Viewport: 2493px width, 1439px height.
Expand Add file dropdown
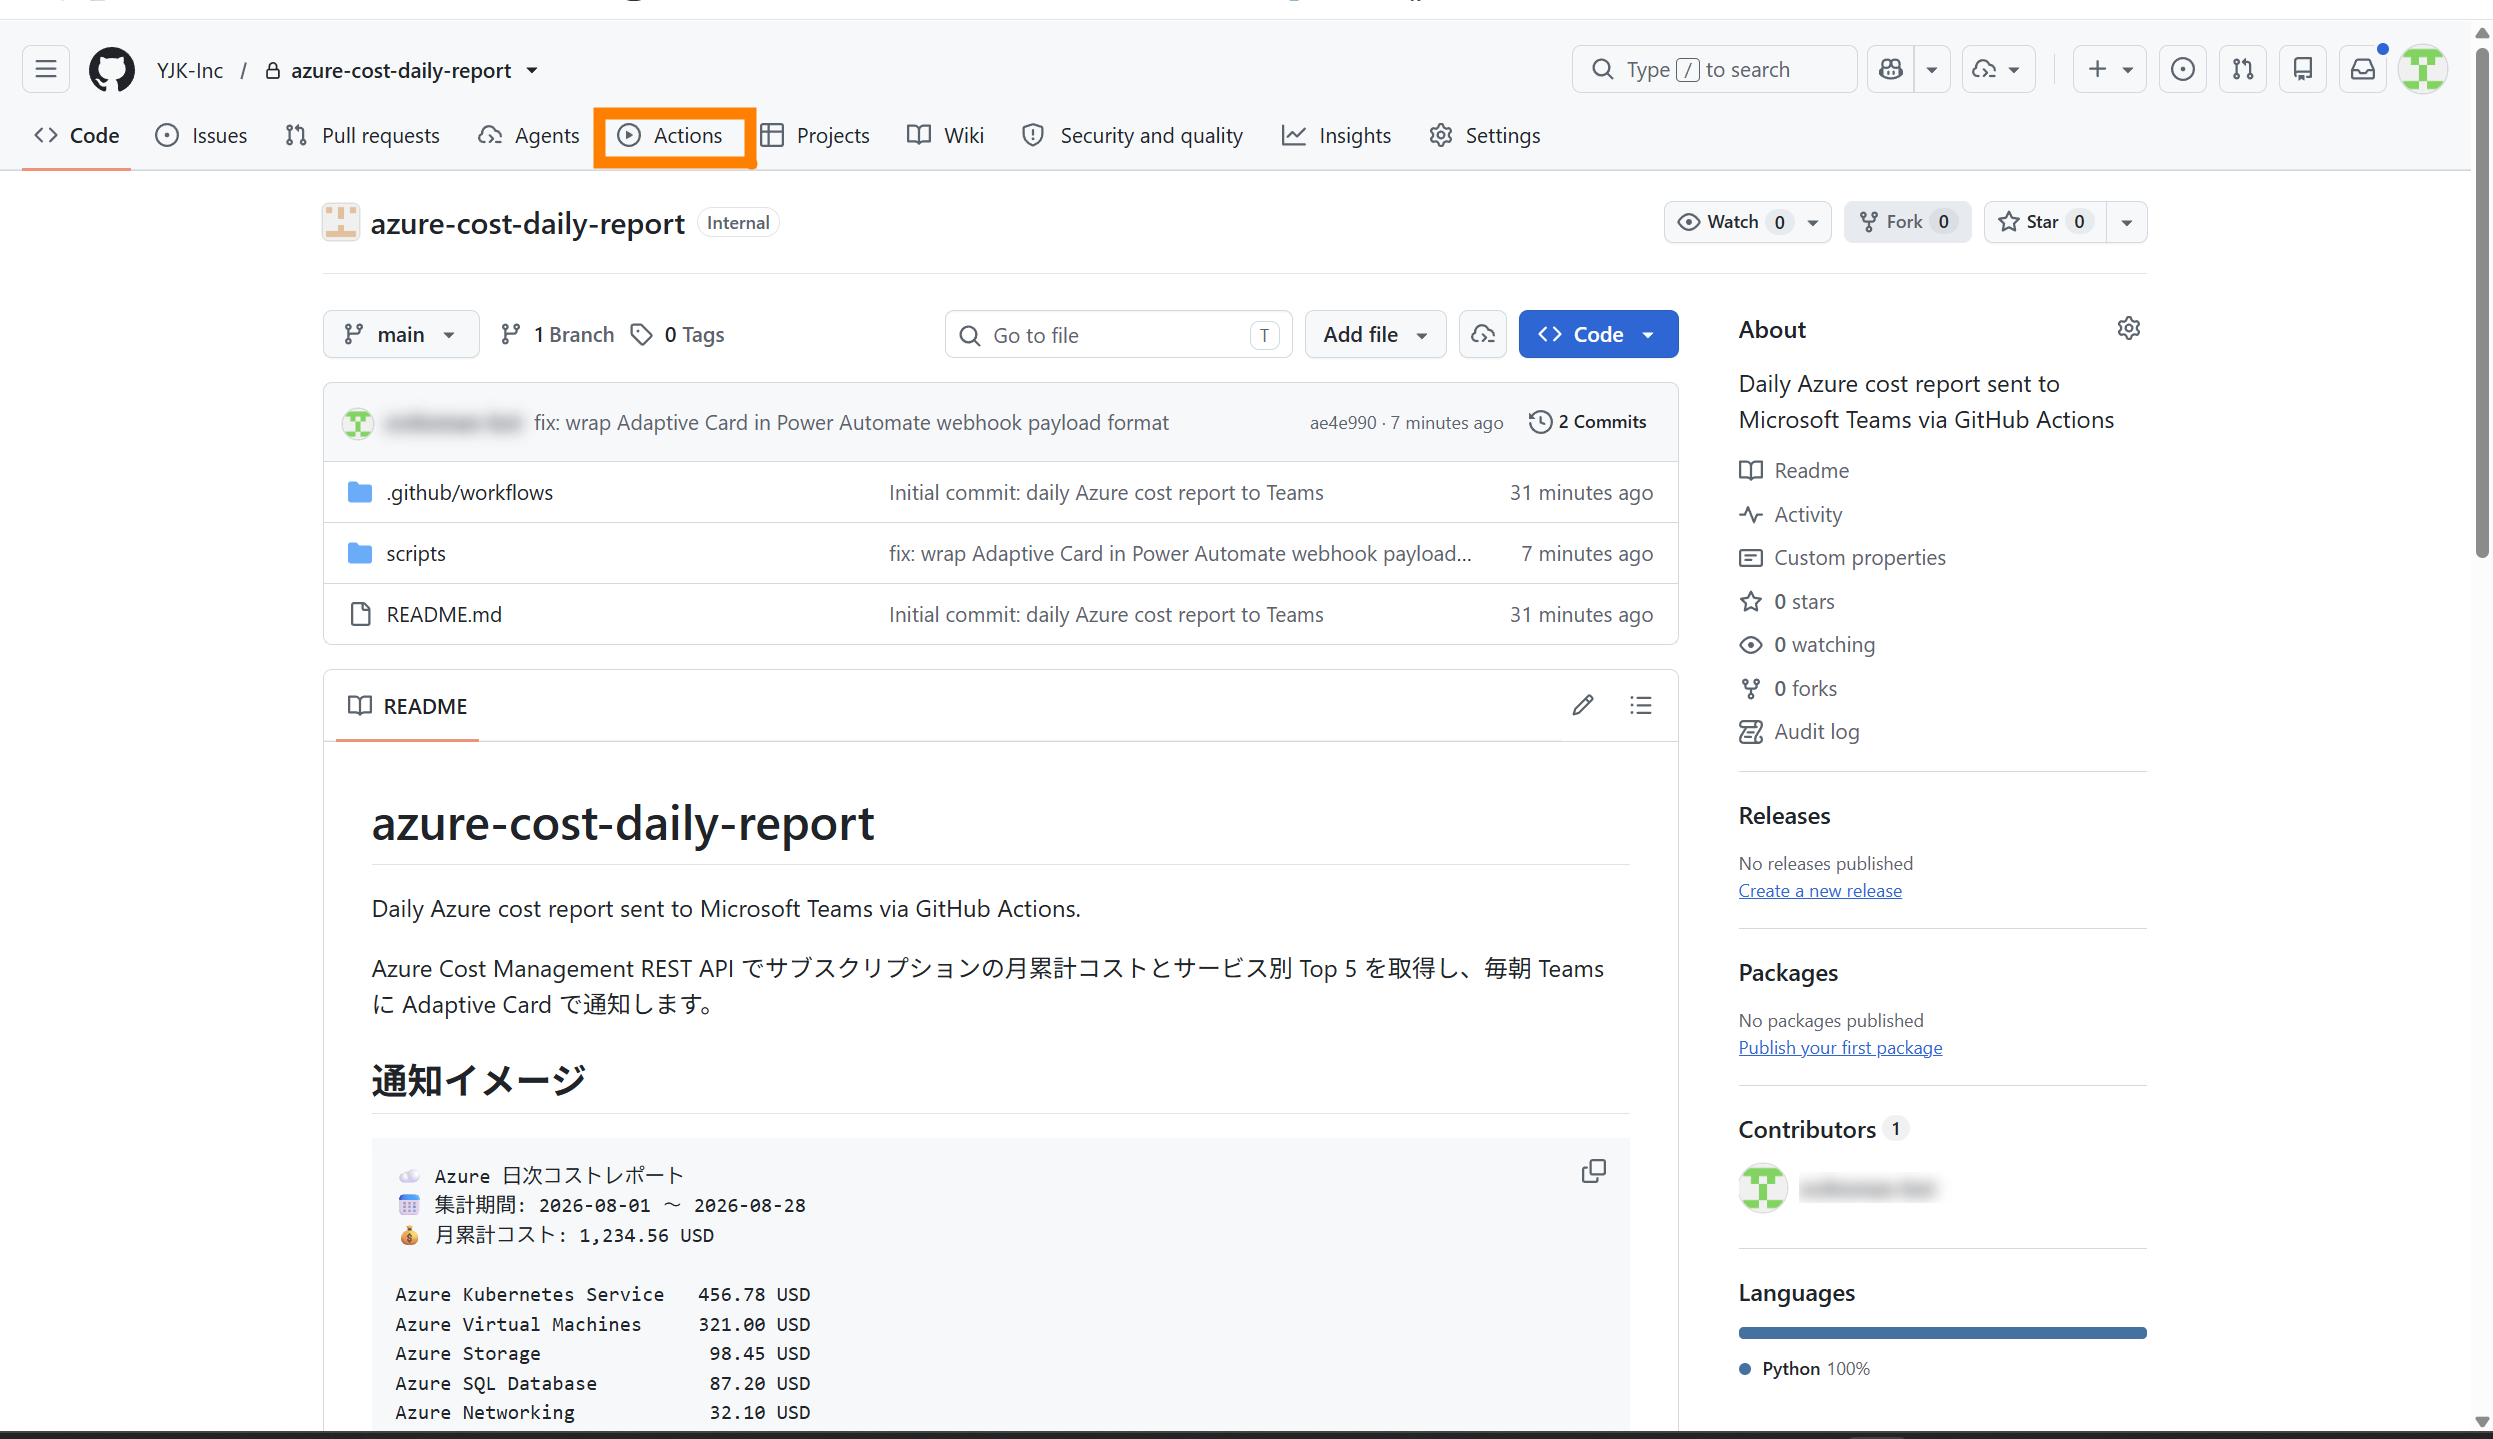click(x=1375, y=335)
